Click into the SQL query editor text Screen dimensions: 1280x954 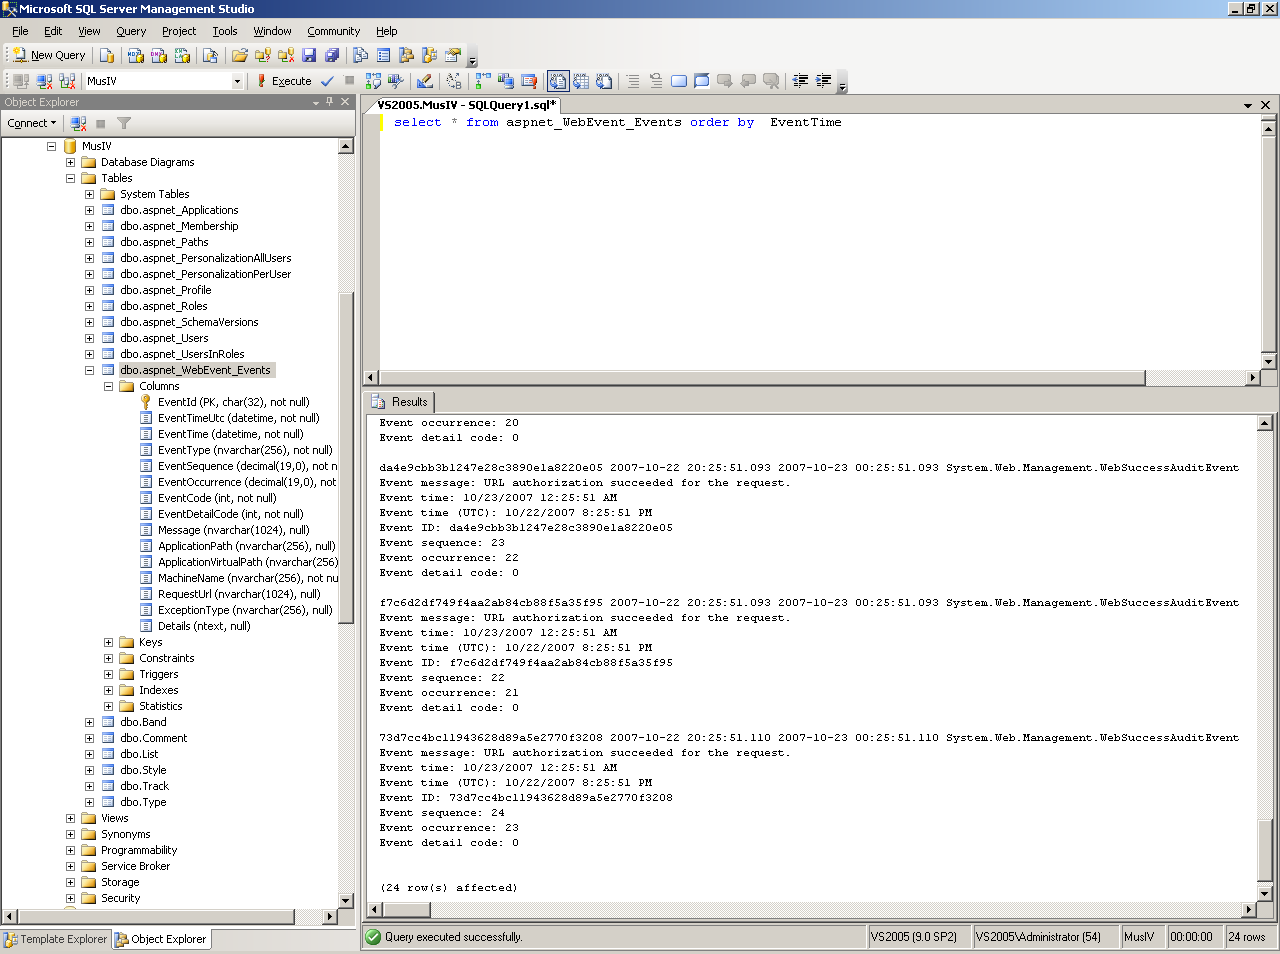[617, 123]
